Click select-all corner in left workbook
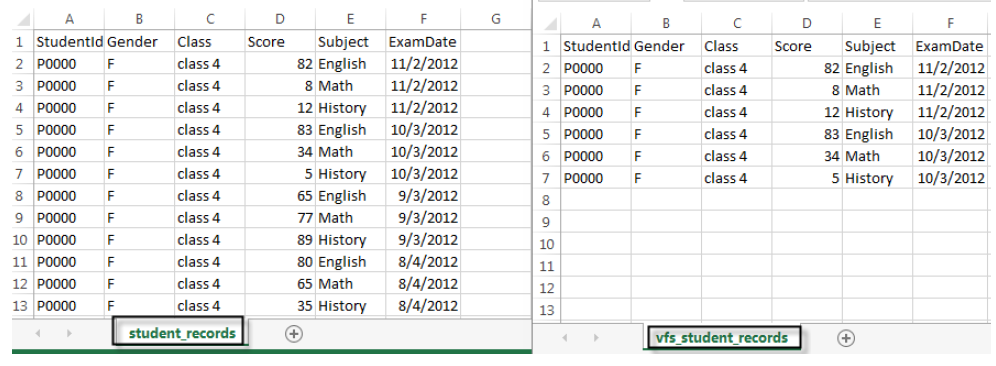This screenshot has width=996, height=366. (x=23, y=20)
